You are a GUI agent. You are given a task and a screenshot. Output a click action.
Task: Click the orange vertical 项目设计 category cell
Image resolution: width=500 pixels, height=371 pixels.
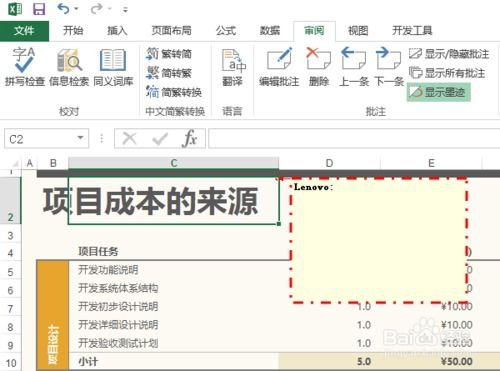(x=53, y=315)
